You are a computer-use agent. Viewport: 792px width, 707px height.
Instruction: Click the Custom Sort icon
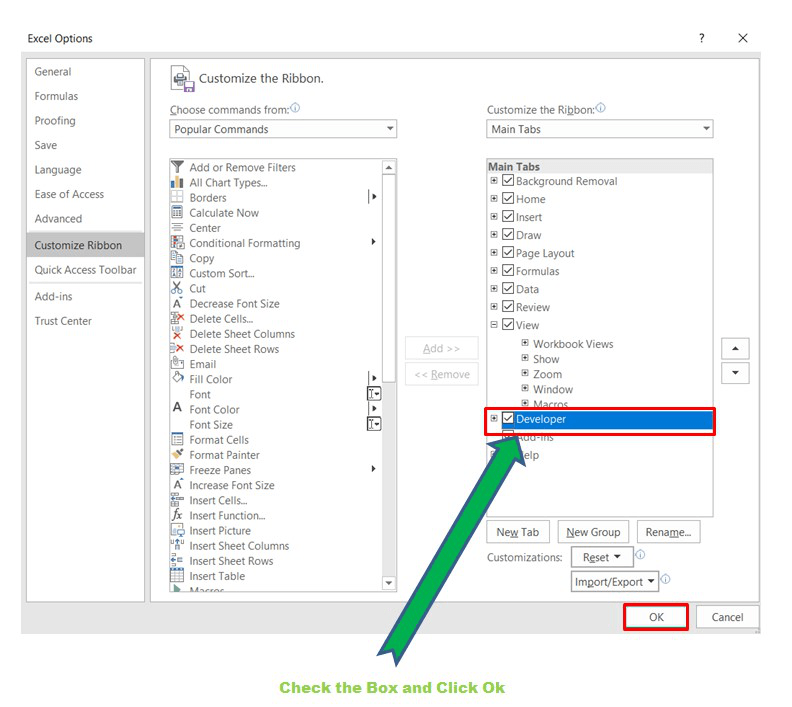[177, 273]
